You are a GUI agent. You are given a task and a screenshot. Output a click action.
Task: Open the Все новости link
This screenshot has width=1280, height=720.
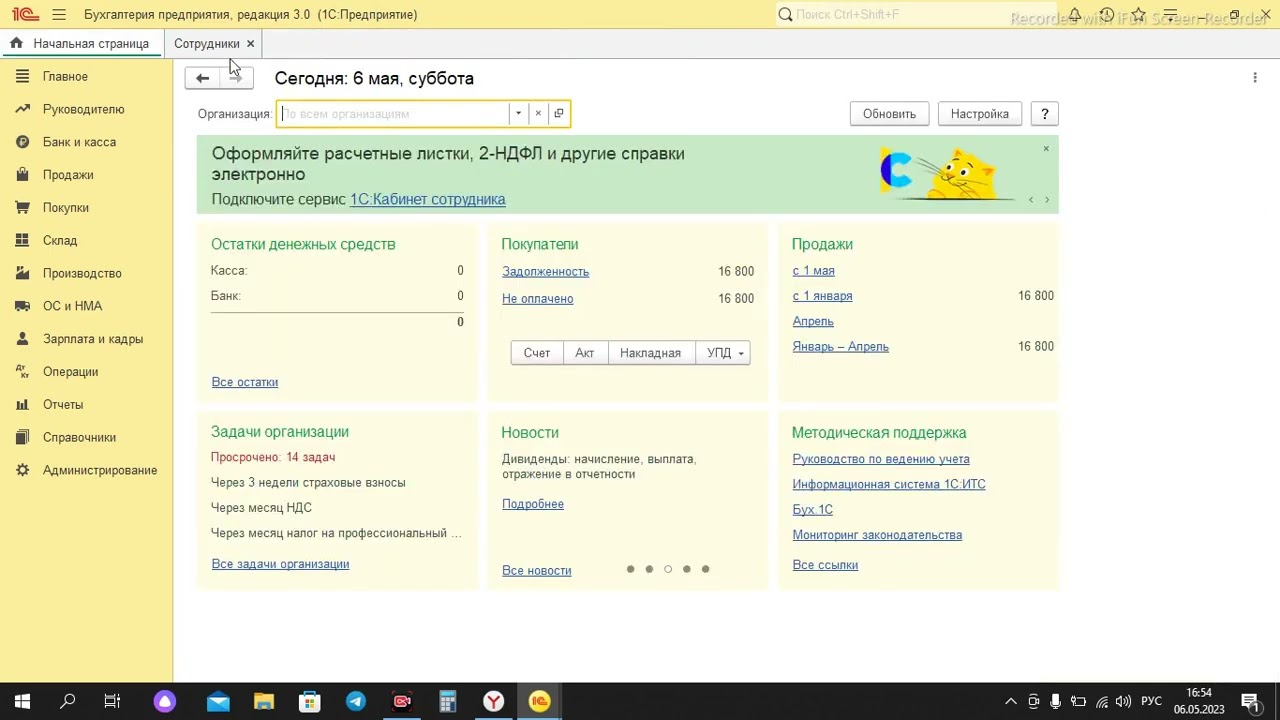(x=536, y=570)
